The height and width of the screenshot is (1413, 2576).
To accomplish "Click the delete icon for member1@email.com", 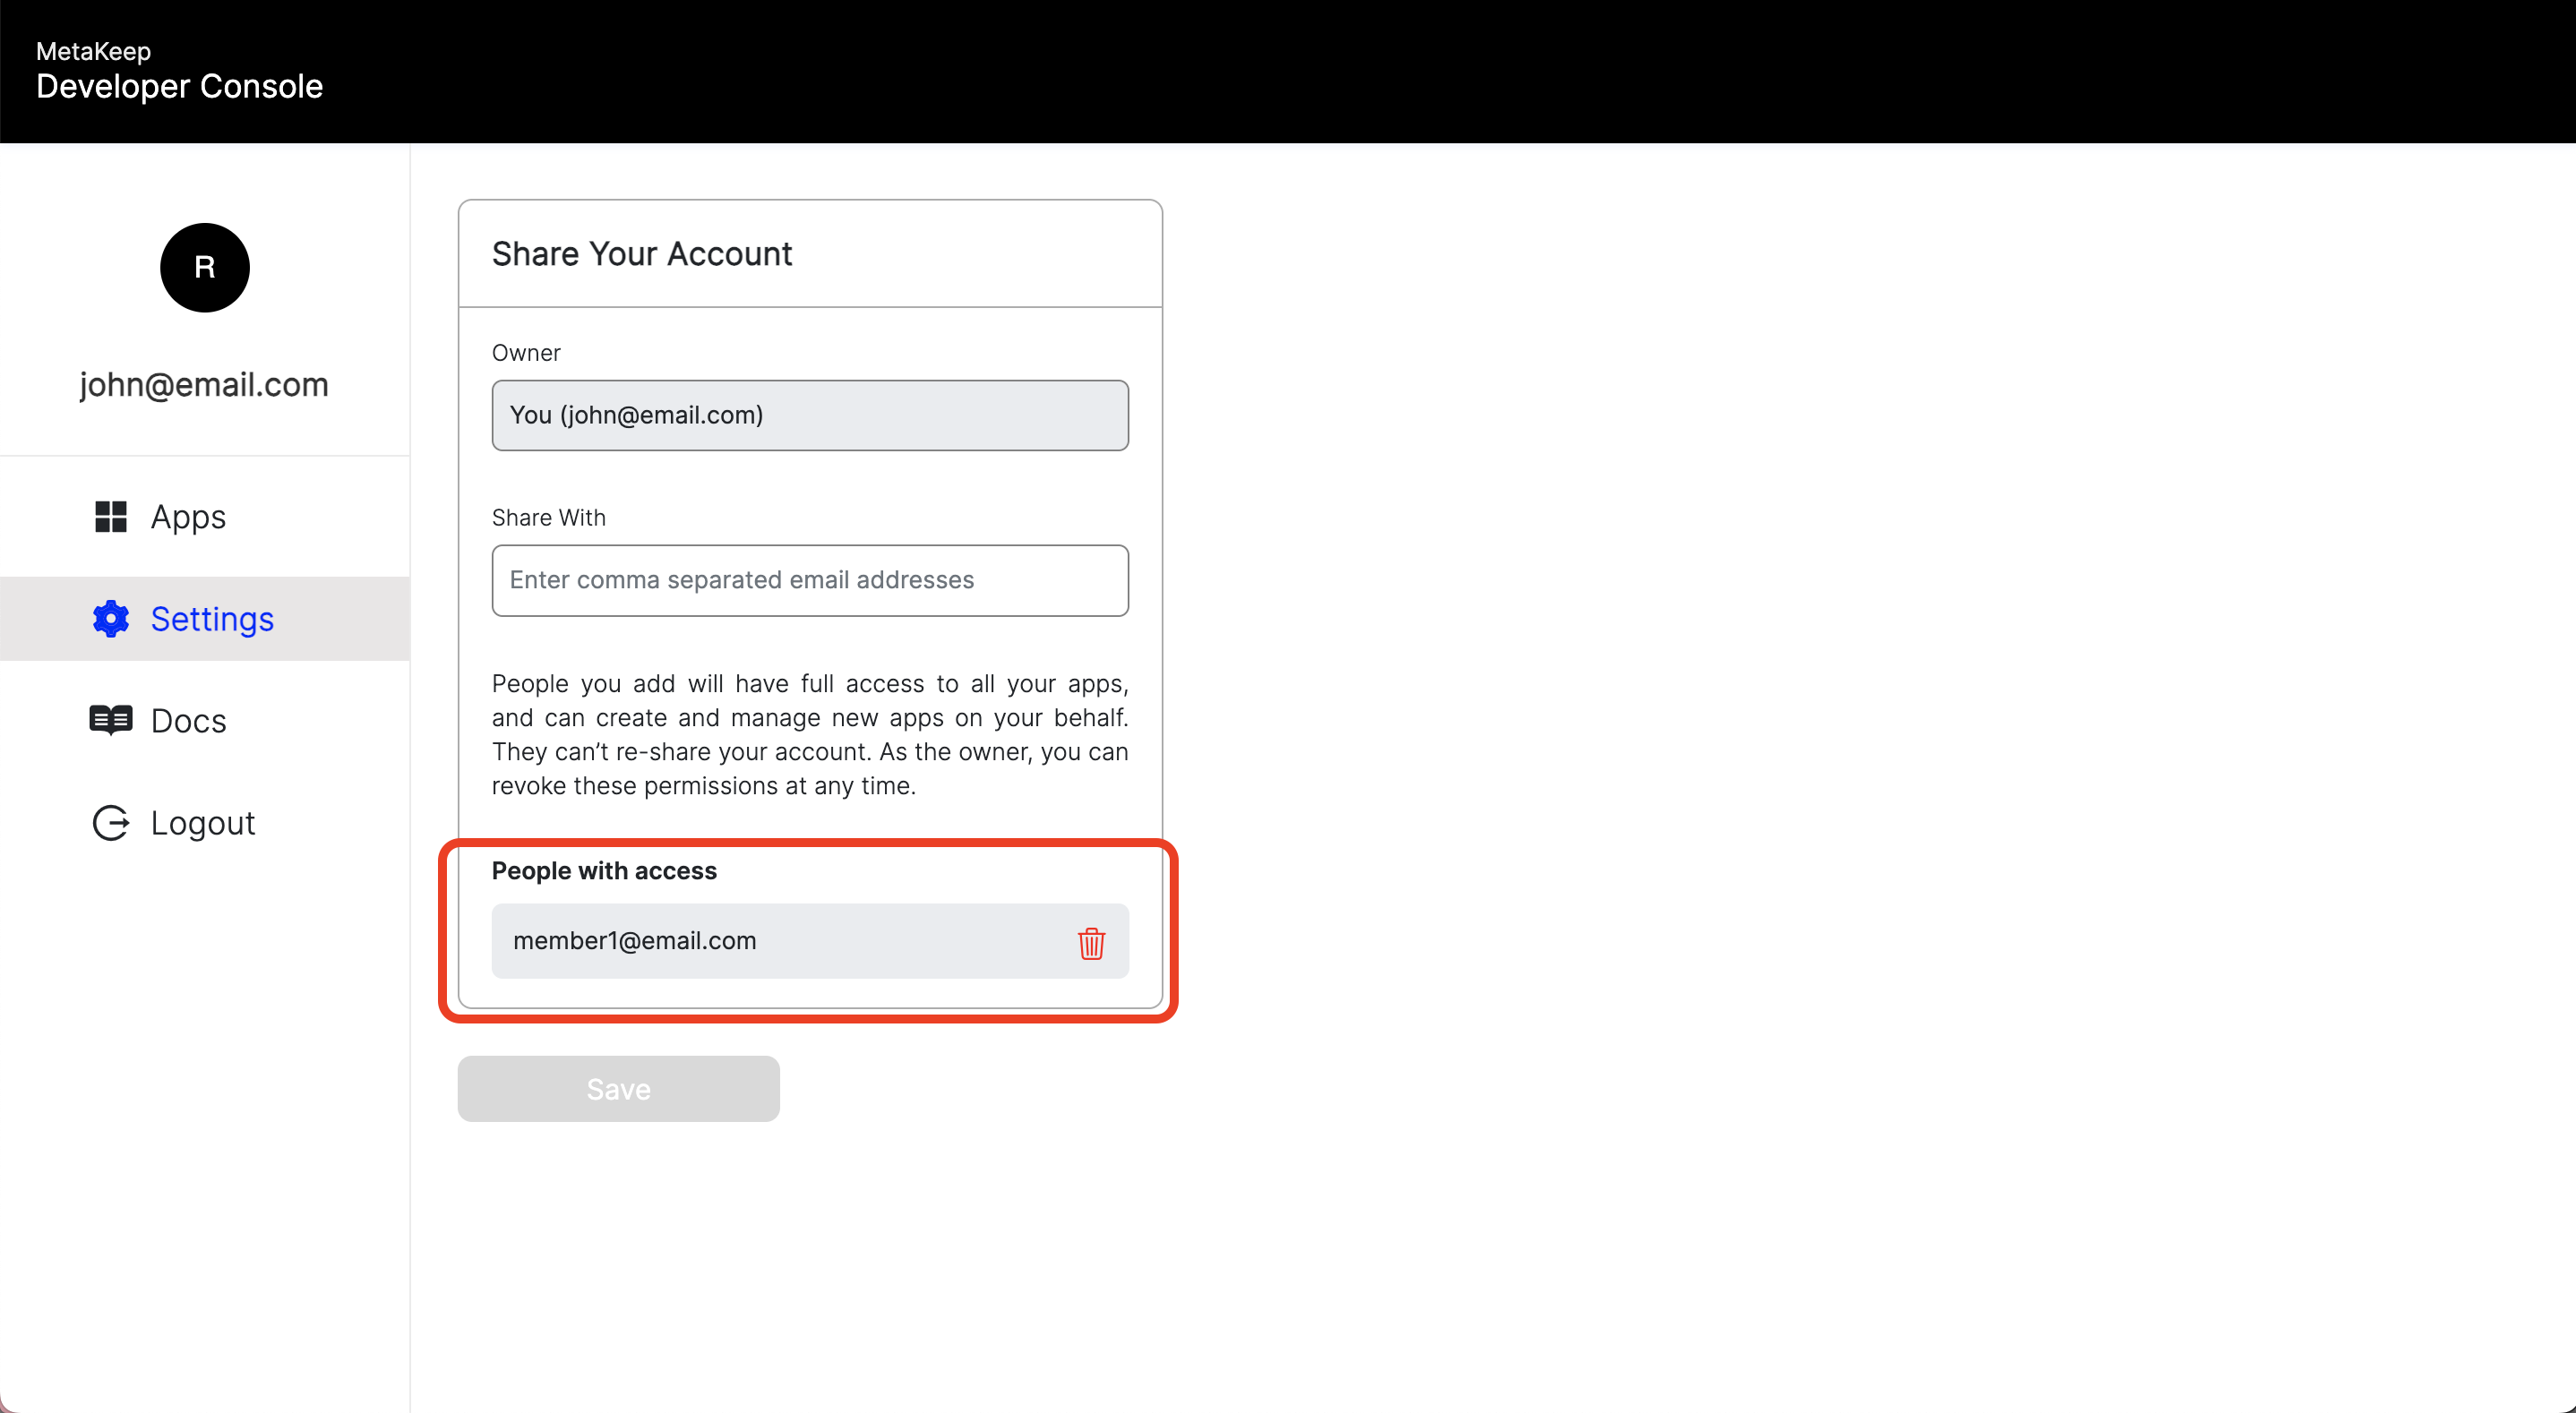I will (1091, 941).
